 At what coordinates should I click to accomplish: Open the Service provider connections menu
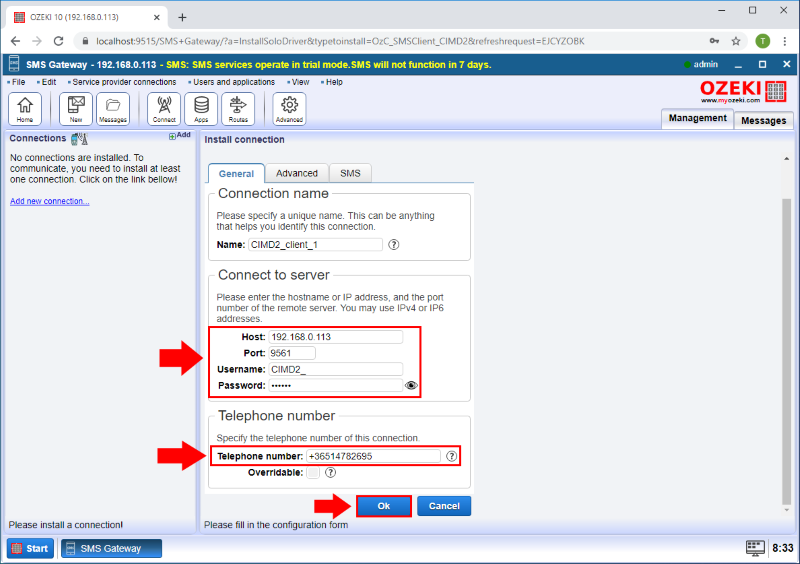click(122, 82)
